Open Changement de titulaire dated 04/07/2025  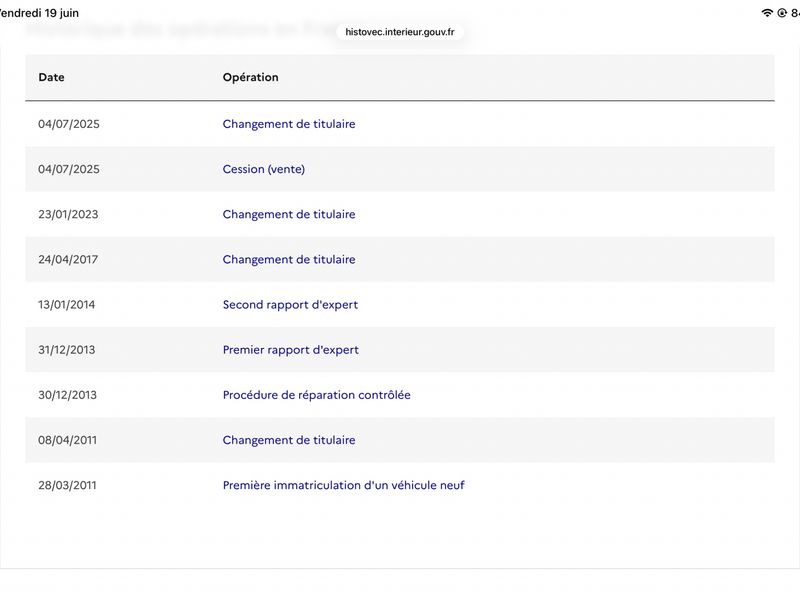pyautogui.click(x=289, y=124)
